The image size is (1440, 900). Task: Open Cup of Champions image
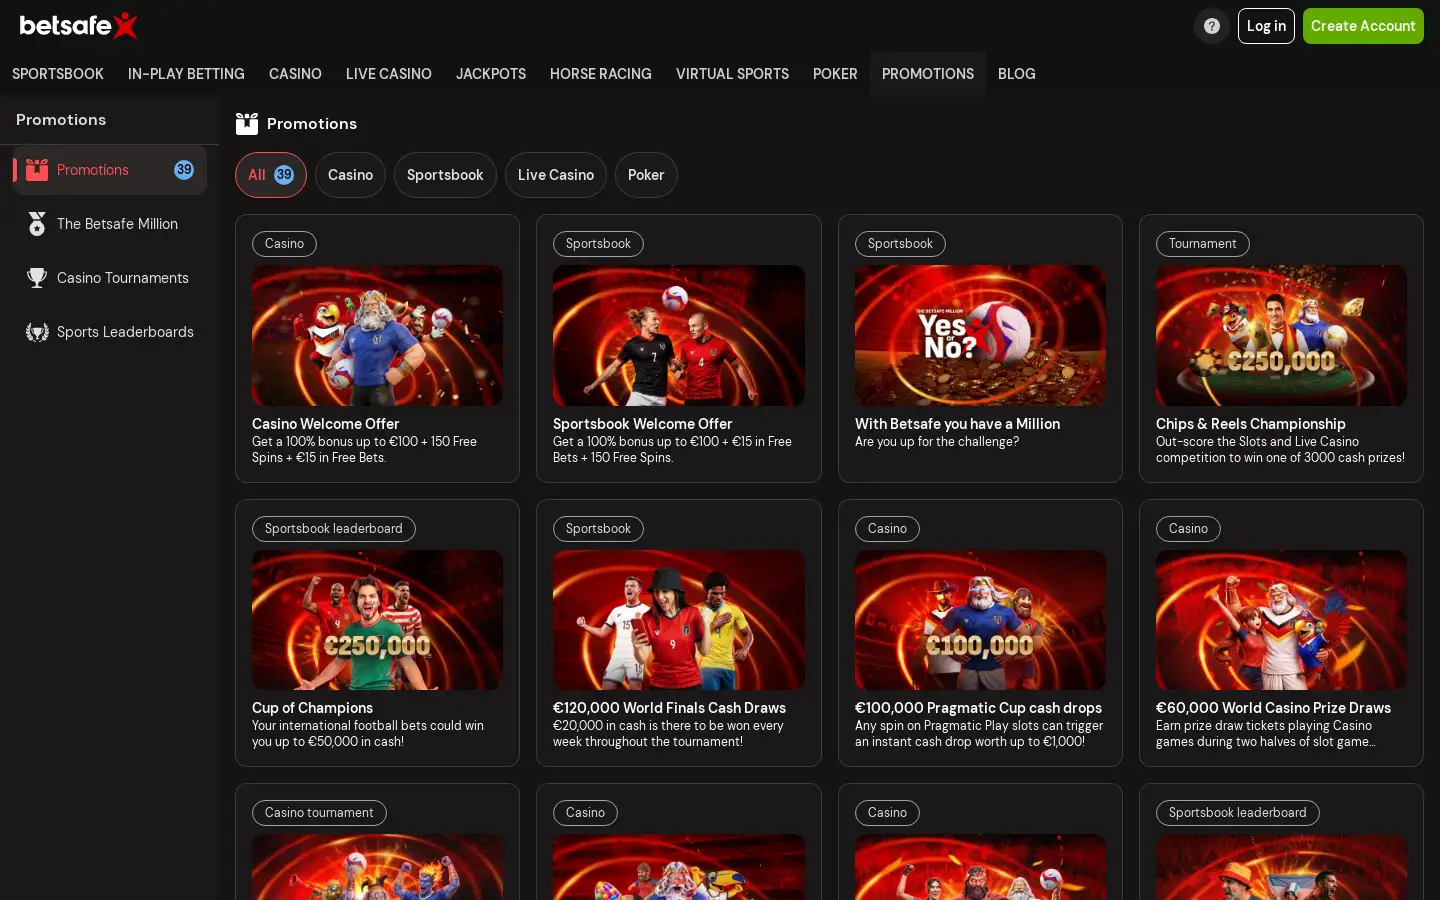378,620
